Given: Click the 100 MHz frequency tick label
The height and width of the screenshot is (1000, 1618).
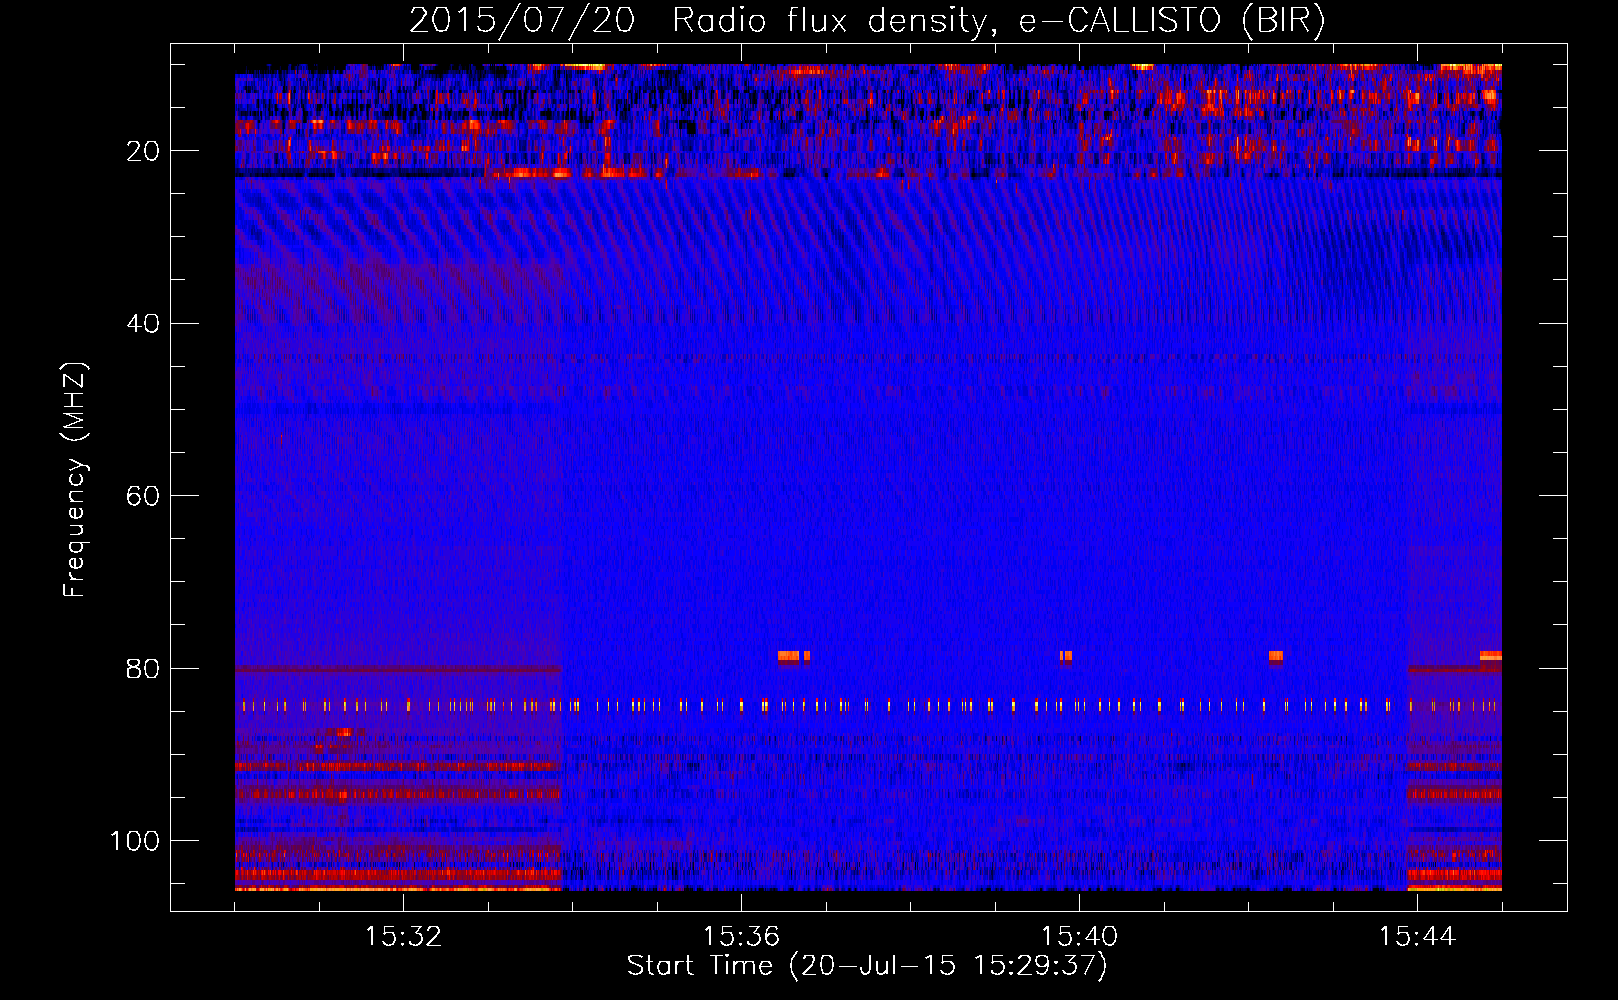Looking at the screenshot, I should click(135, 841).
